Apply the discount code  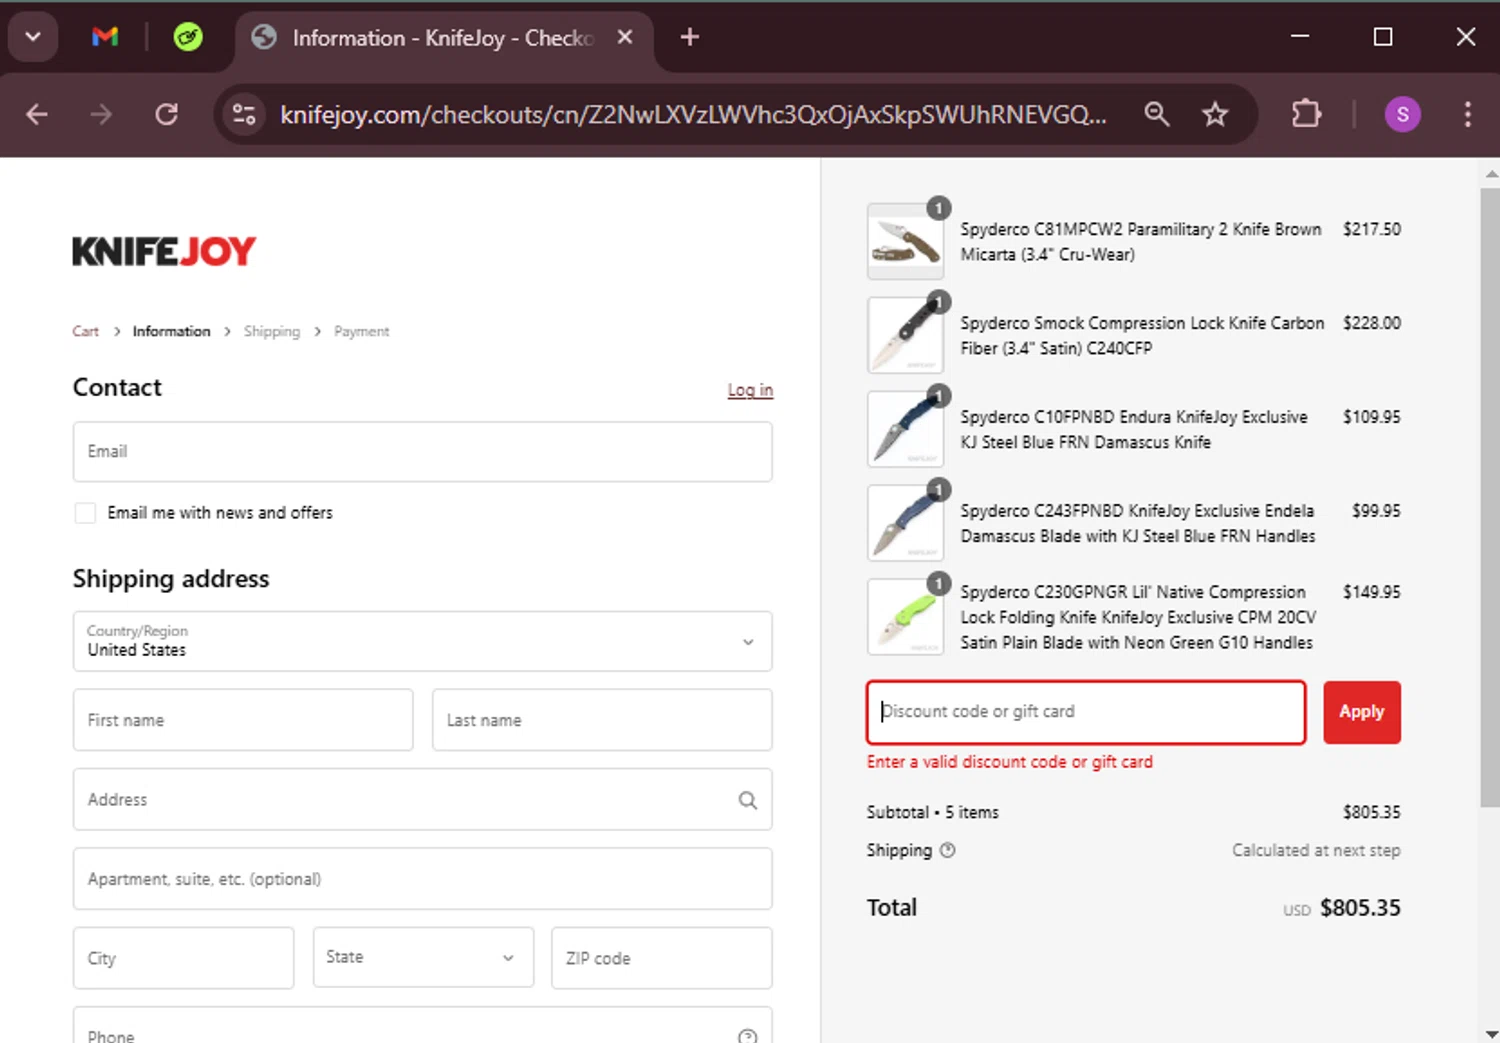[1362, 712]
